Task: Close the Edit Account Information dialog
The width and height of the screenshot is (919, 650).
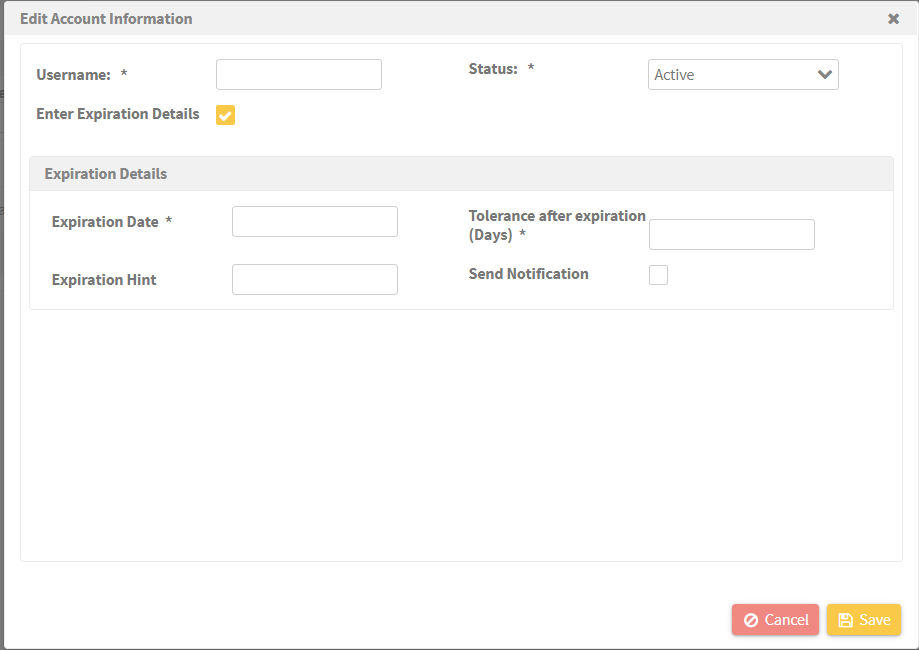Action: [x=893, y=19]
